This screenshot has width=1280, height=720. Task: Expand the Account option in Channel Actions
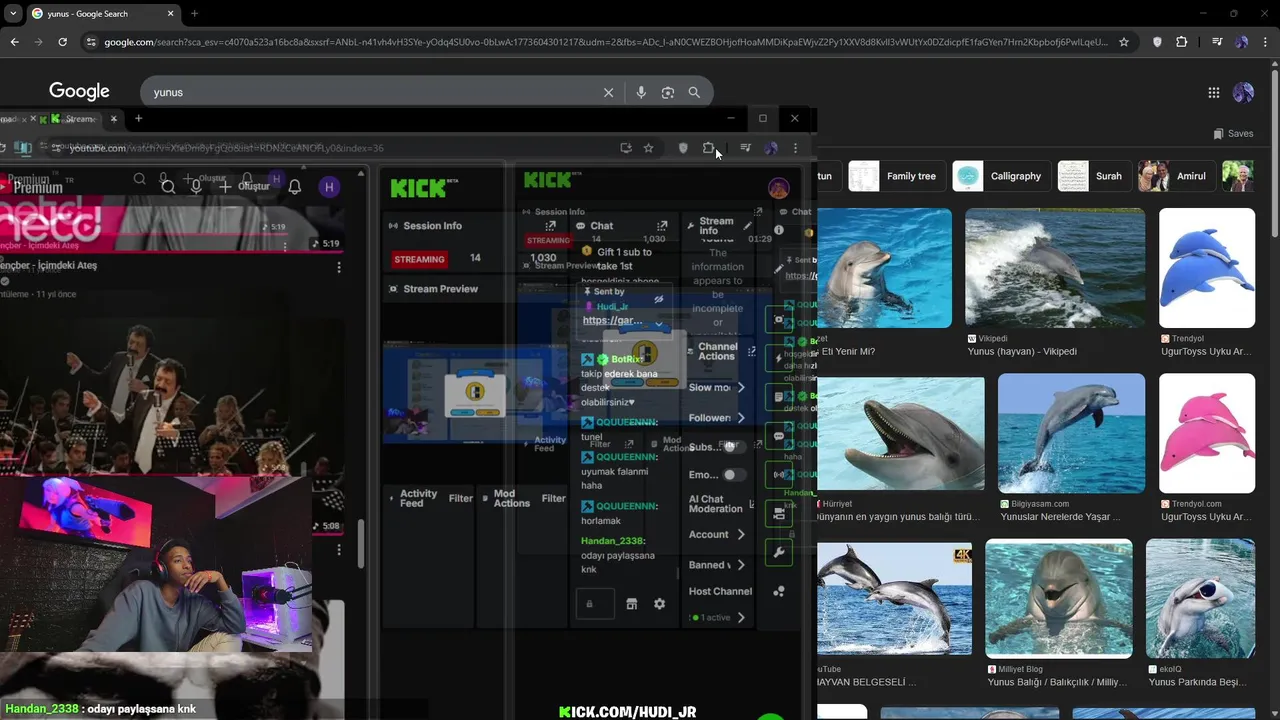741,535
